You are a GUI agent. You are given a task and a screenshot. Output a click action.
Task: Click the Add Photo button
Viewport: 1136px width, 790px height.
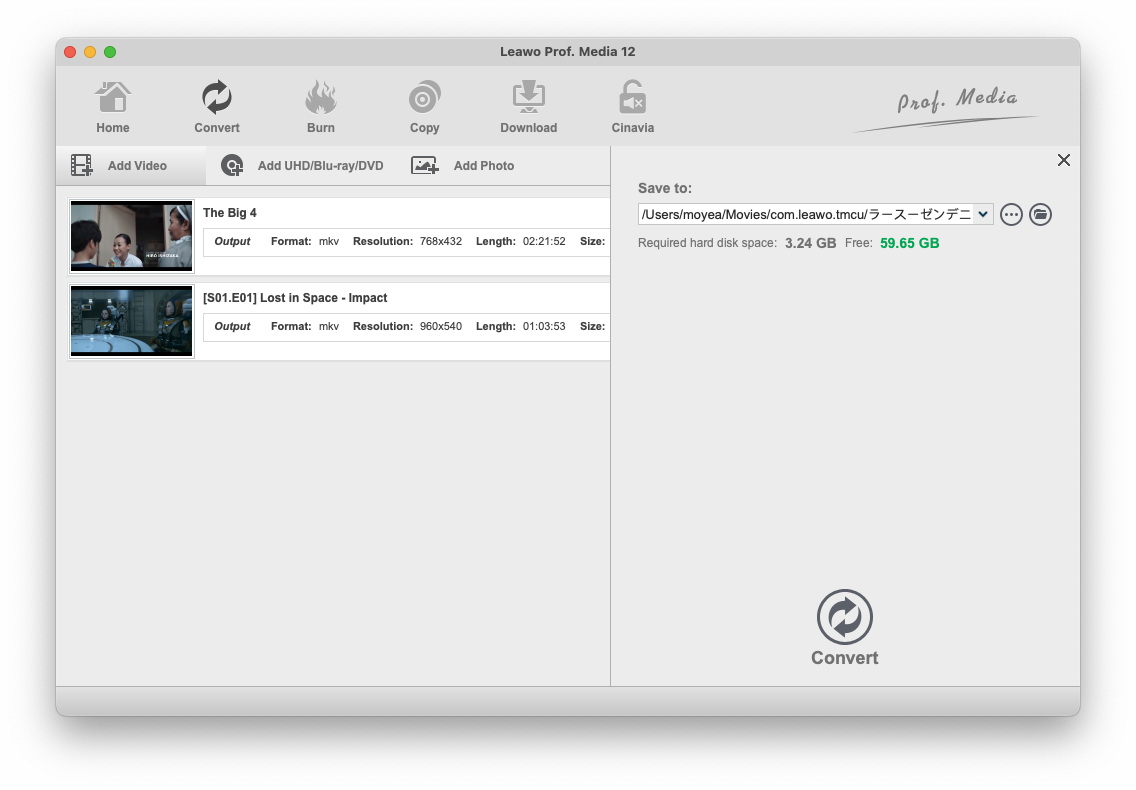pyautogui.click(x=463, y=166)
